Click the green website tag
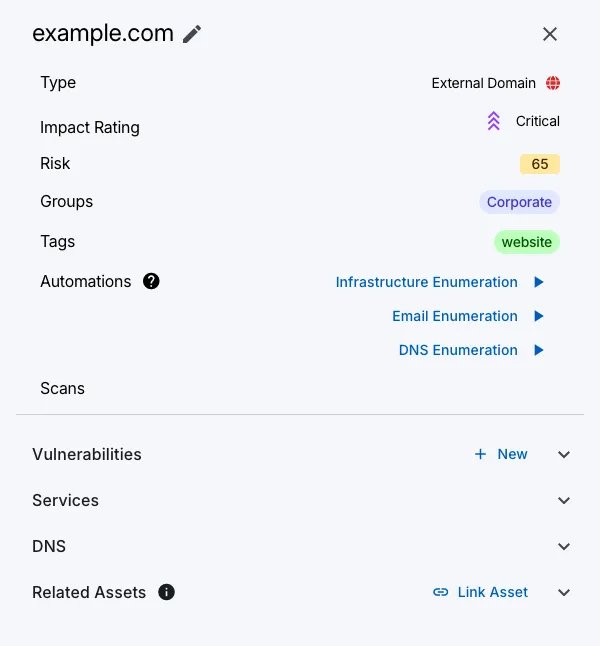 click(x=527, y=242)
